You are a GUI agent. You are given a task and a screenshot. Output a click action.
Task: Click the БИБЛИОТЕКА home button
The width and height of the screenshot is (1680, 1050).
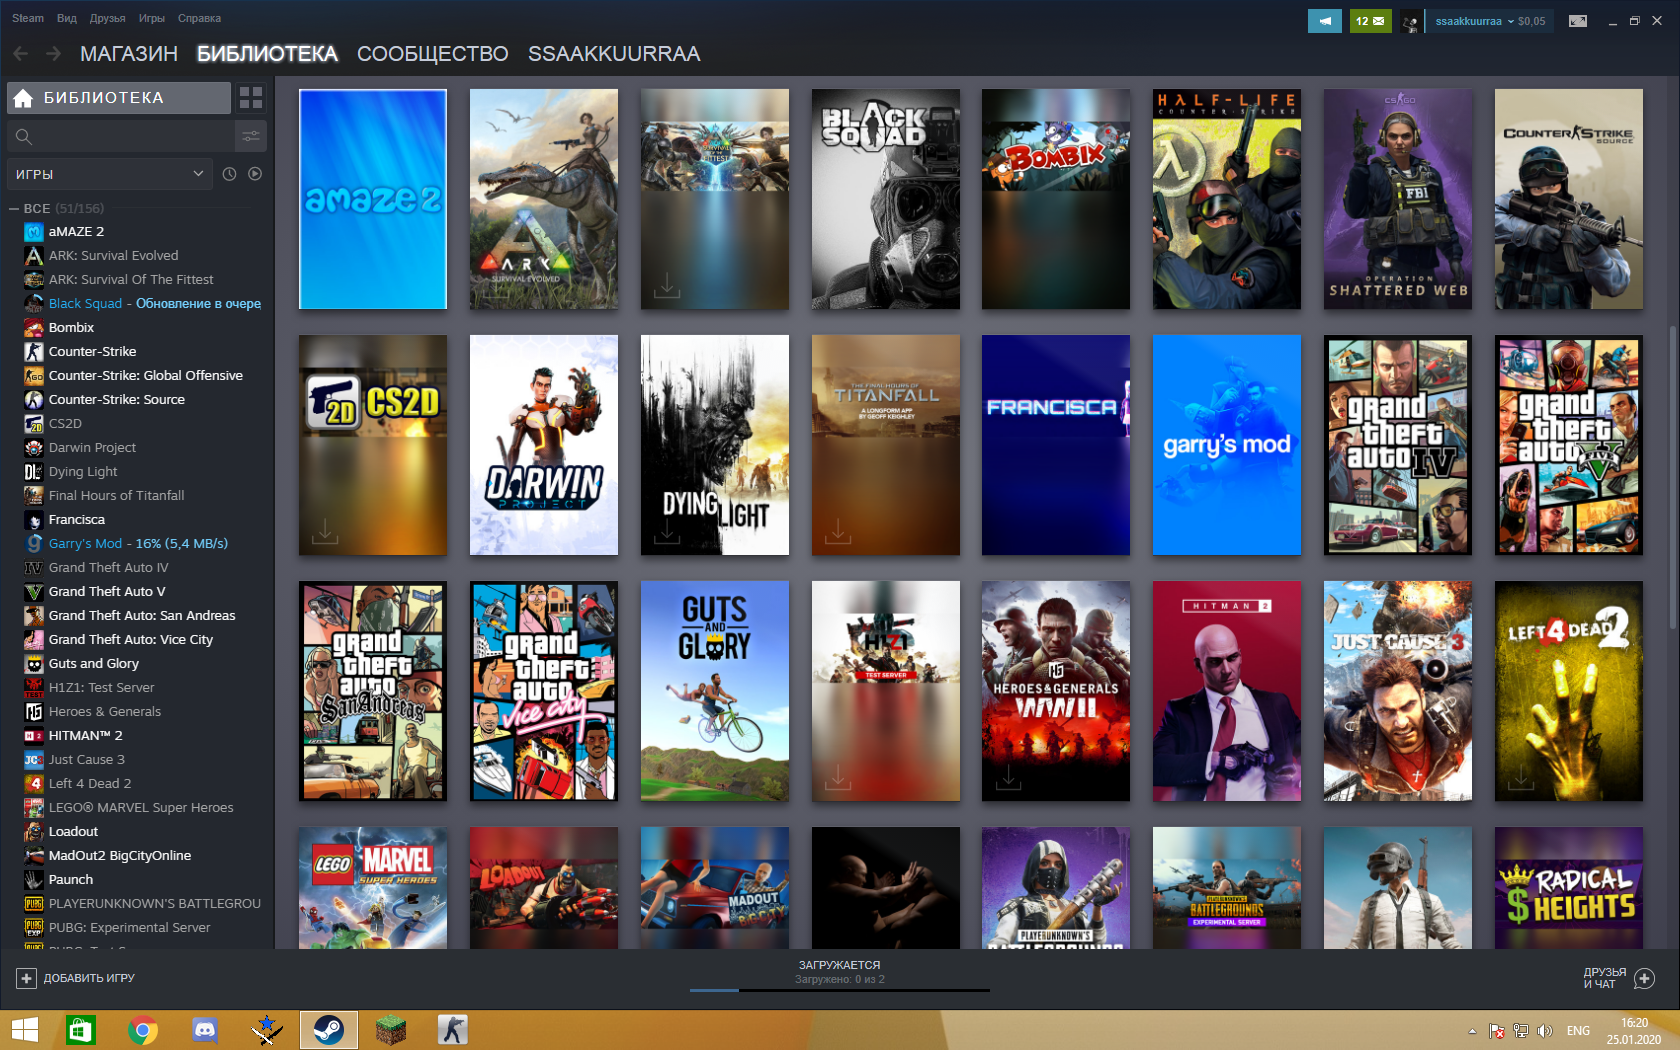coord(119,98)
